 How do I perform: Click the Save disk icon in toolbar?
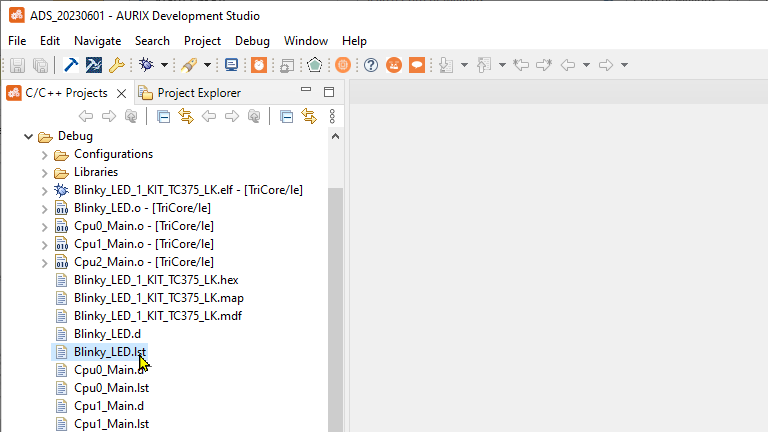click(x=17, y=65)
